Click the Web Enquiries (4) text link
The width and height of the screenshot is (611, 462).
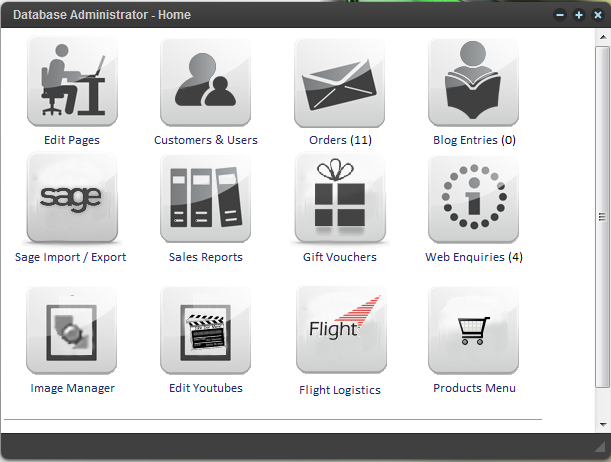coord(474,257)
